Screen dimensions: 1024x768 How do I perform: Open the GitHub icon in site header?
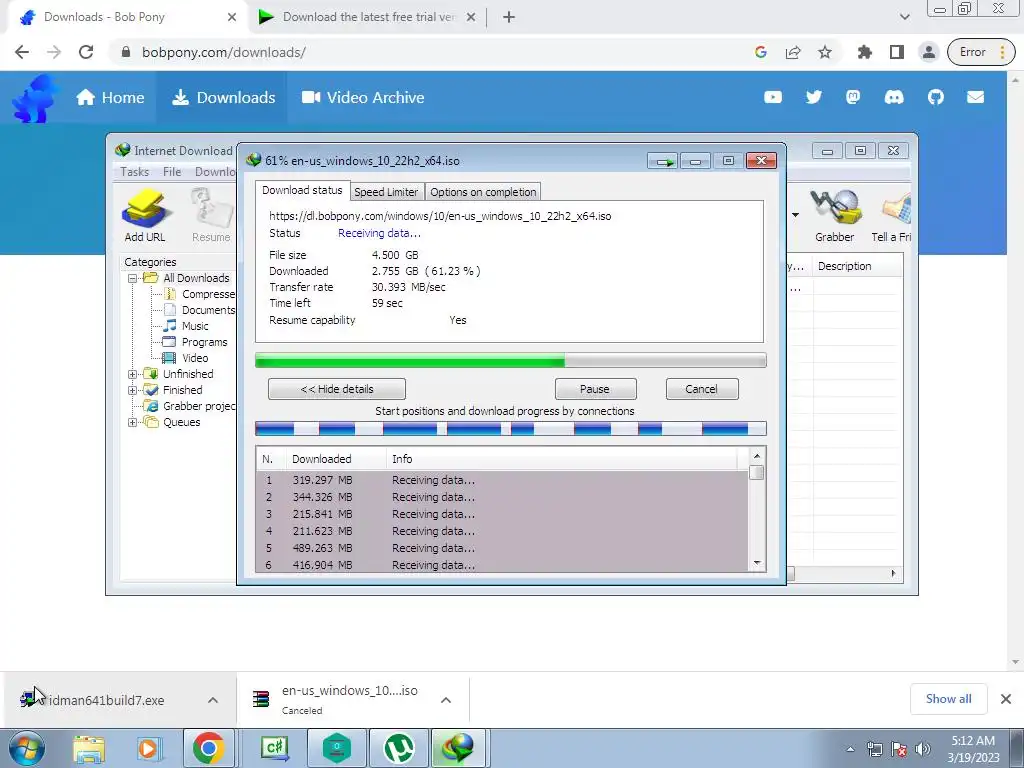click(x=936, y=97)
